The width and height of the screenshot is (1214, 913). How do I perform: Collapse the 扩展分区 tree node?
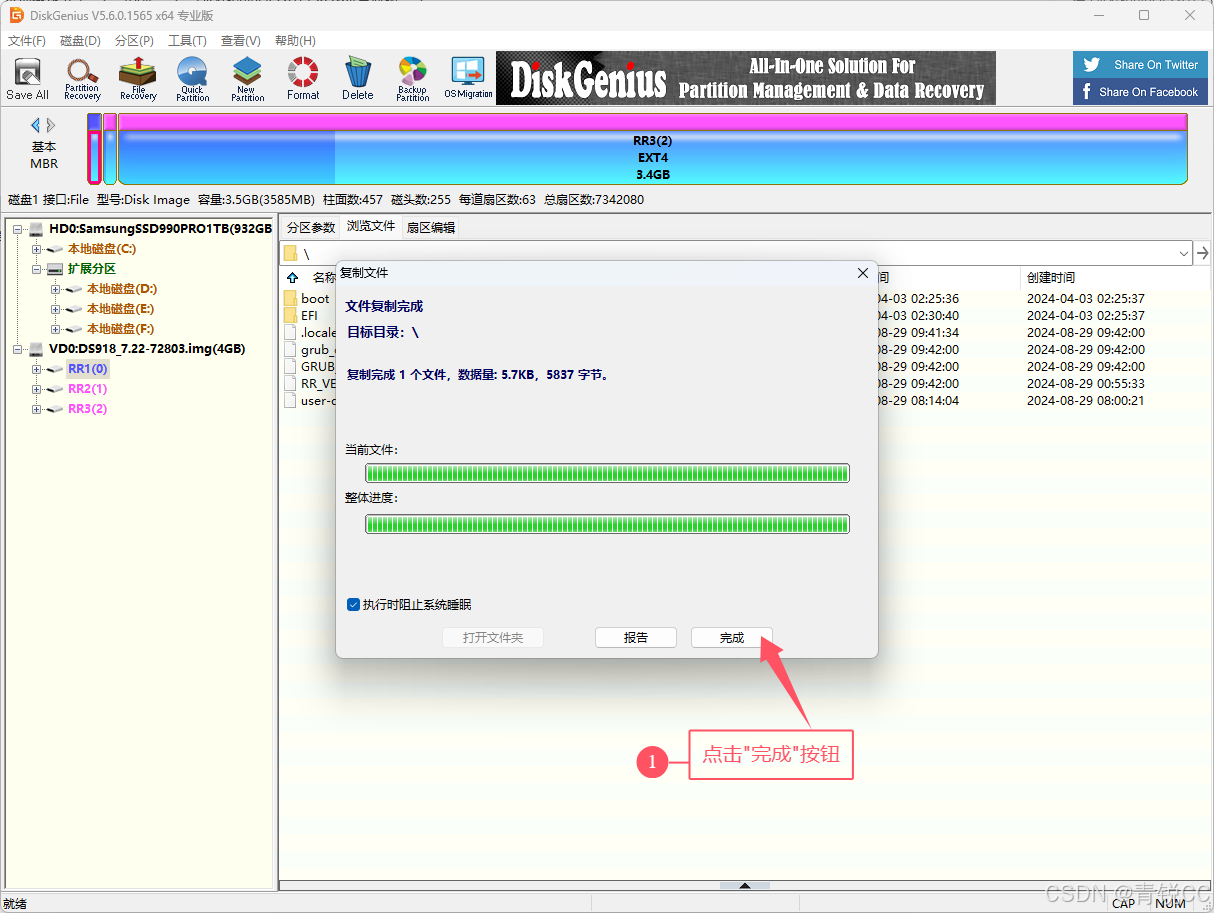(x=37, y=269)
